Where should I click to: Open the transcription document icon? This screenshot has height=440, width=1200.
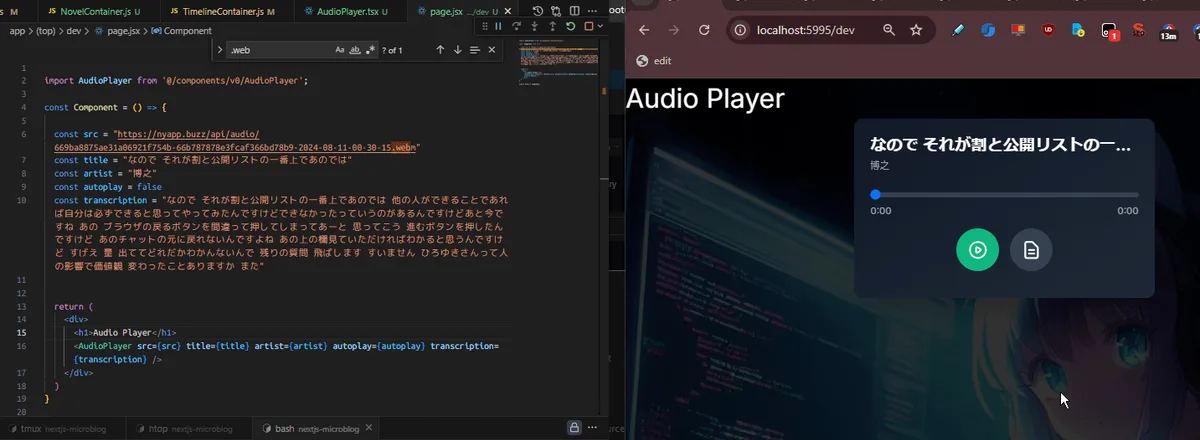[x=1031, y=250]
